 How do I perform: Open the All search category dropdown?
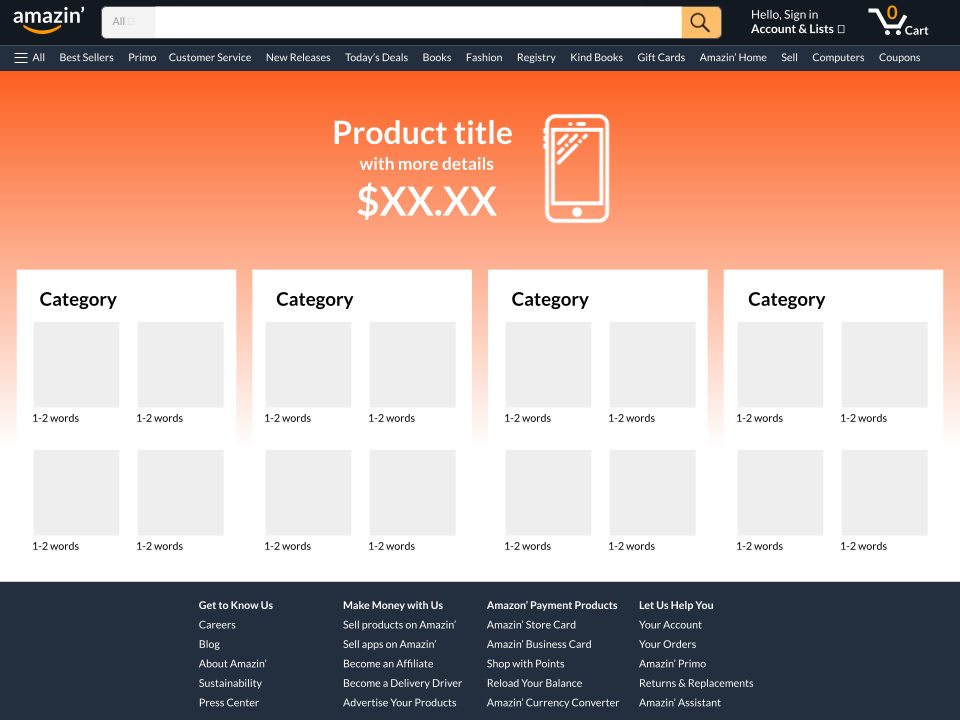coord(129,22)
